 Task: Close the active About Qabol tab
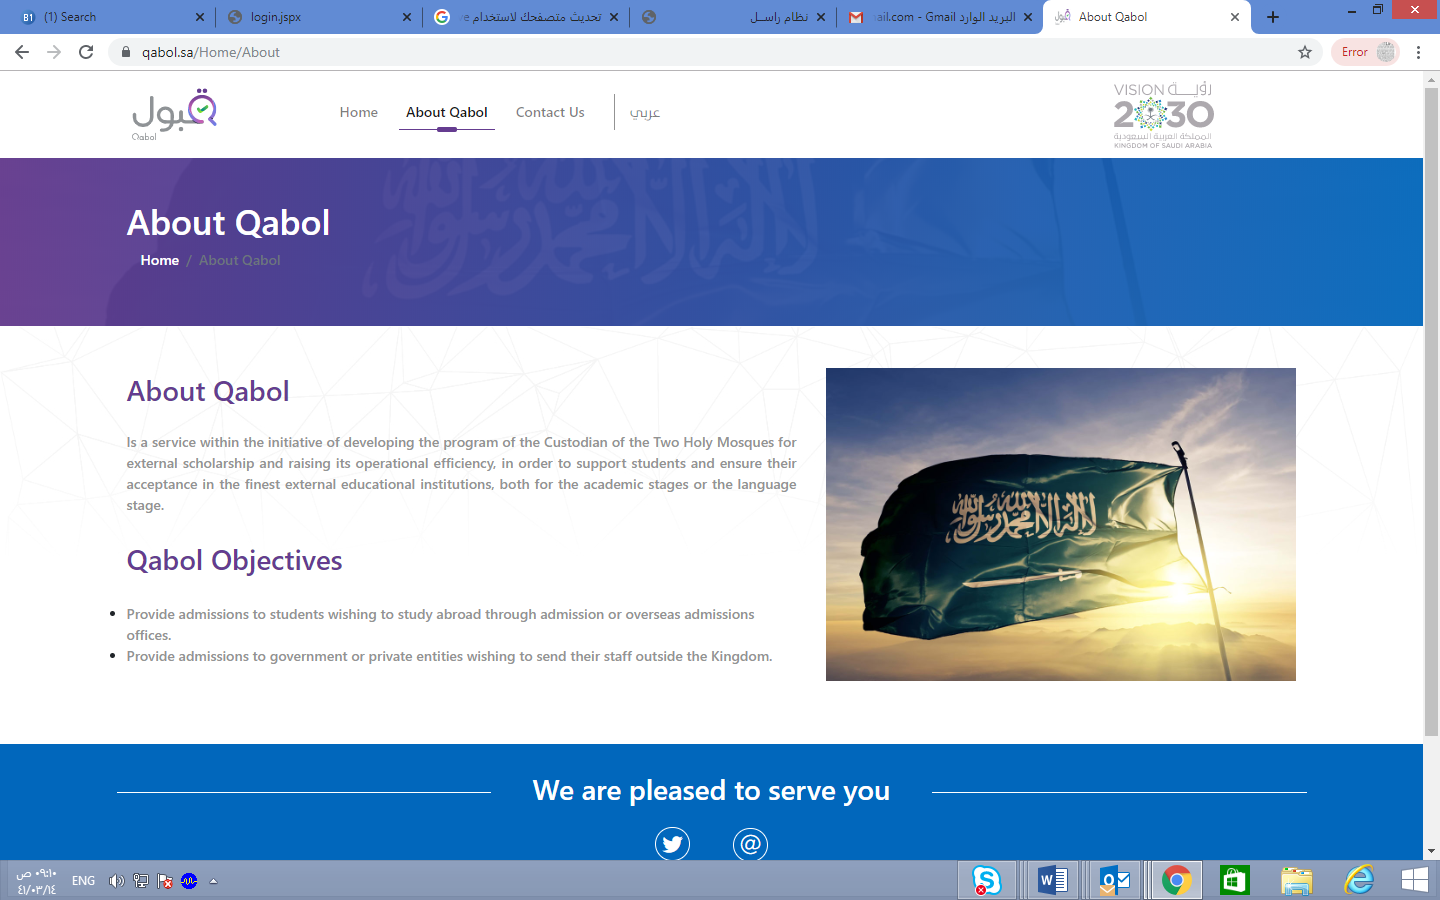[x=1235, y=17]
